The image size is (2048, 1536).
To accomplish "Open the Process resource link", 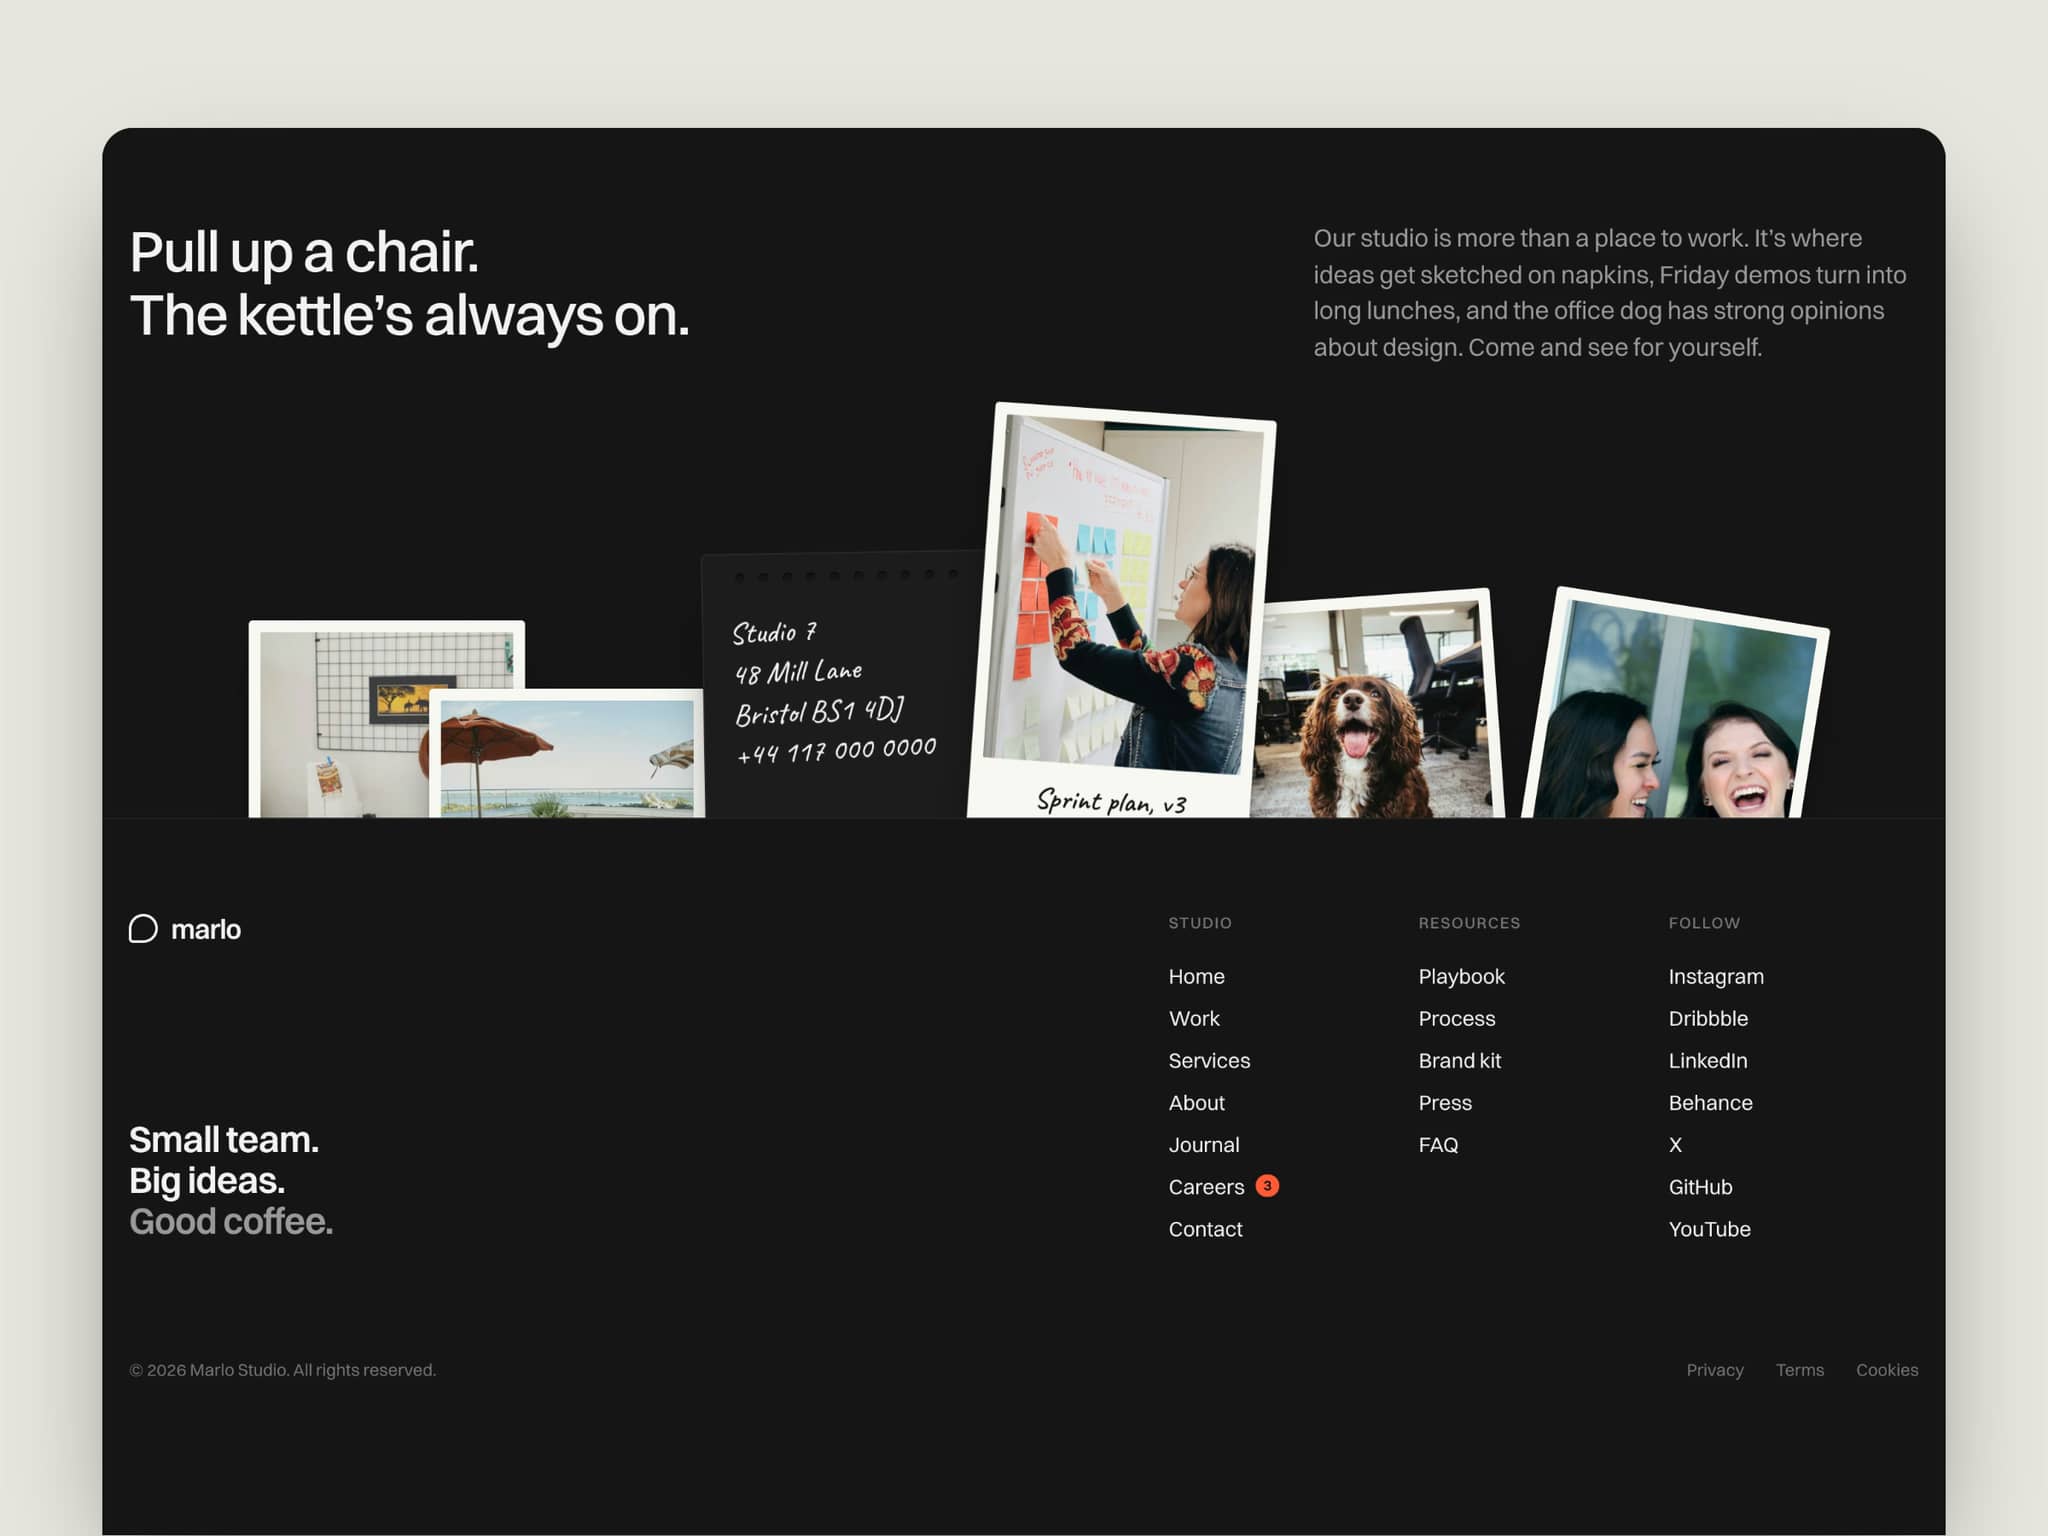I will [1456, 1018].
